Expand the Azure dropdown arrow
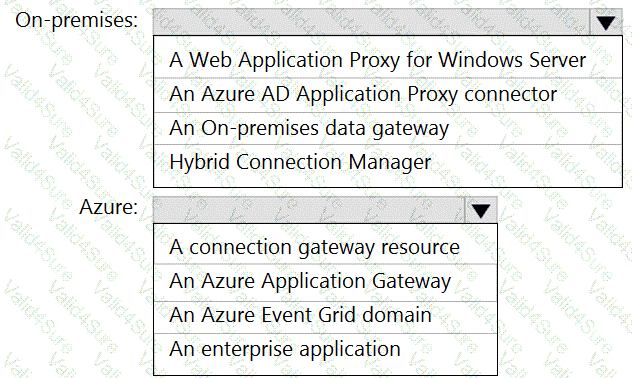632x378 pixels. point(481,210)
